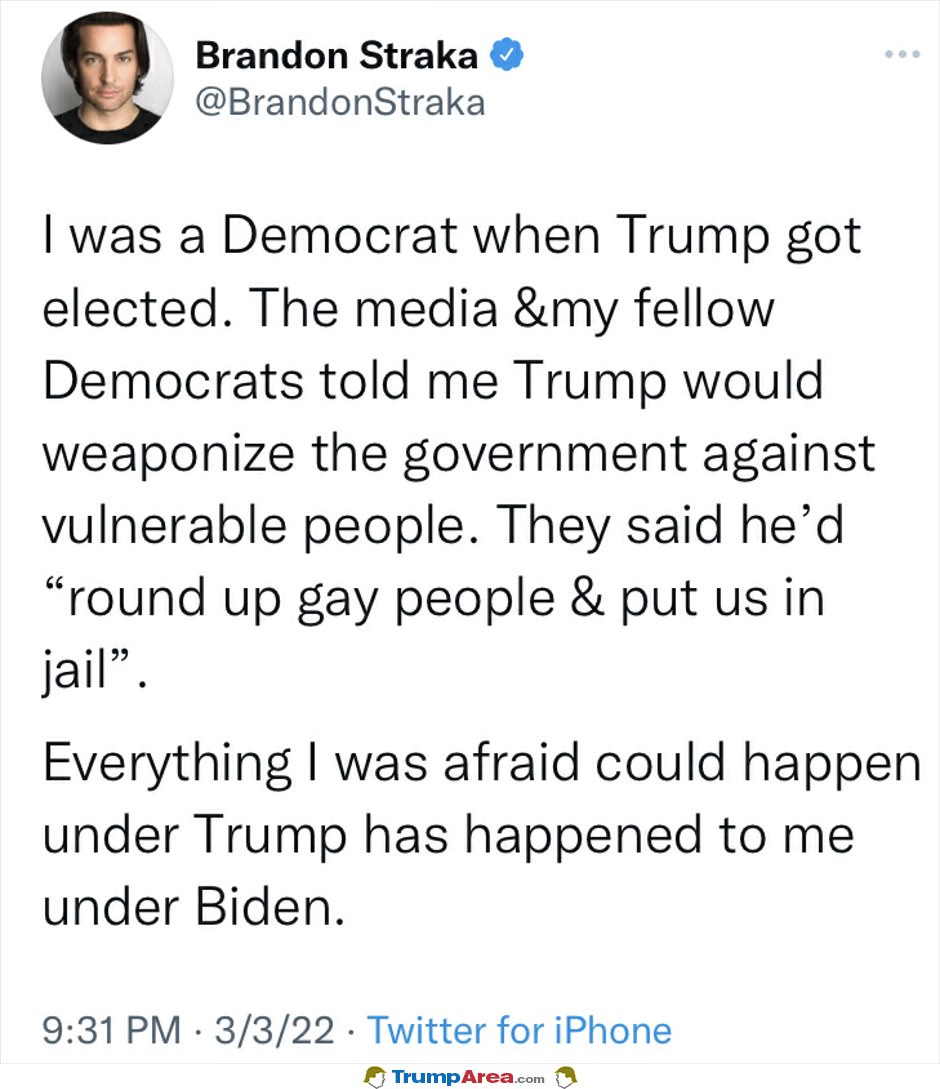Click the word jail in the quote
This screenshot has height=1089, width=940.
76,671
